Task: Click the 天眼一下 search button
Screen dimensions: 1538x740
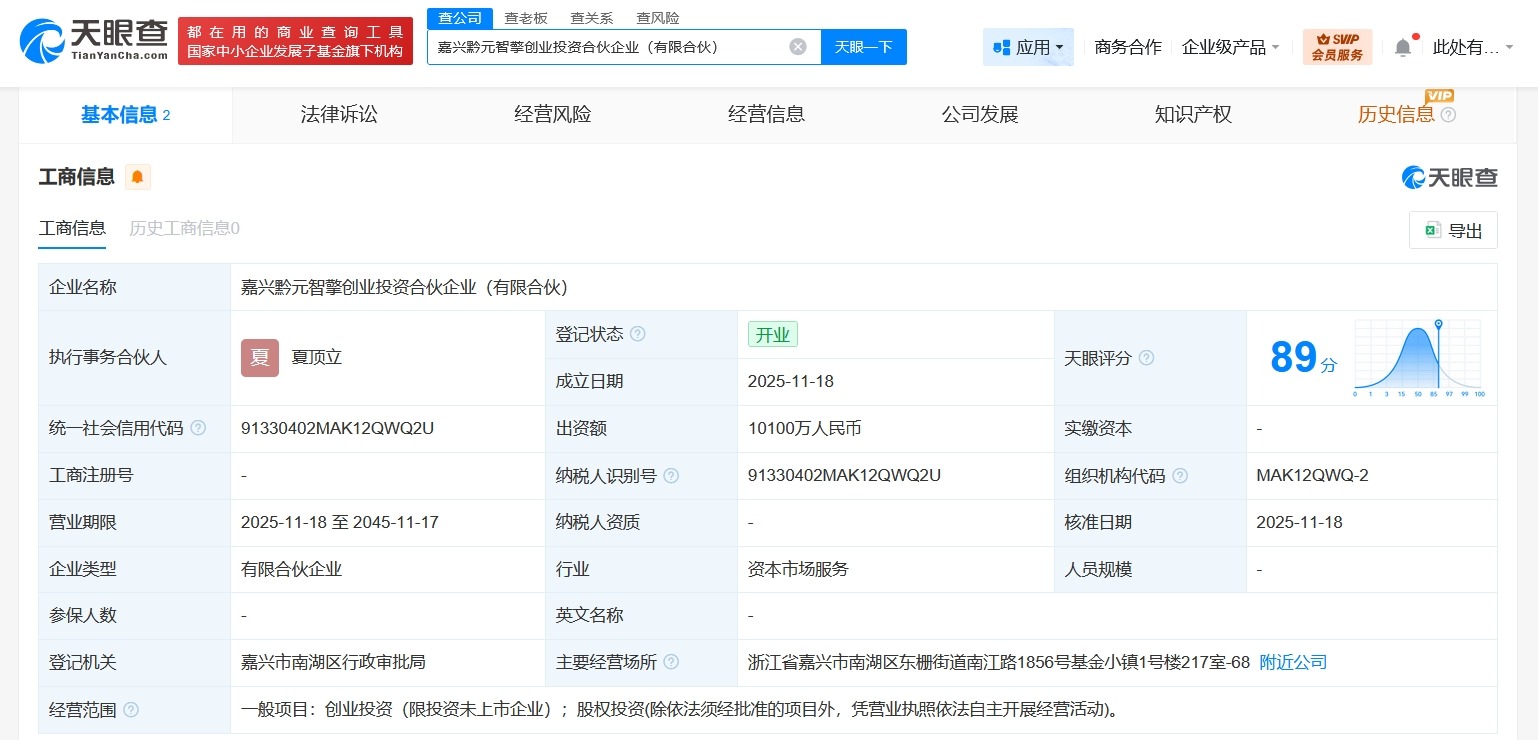Action: 863,46
